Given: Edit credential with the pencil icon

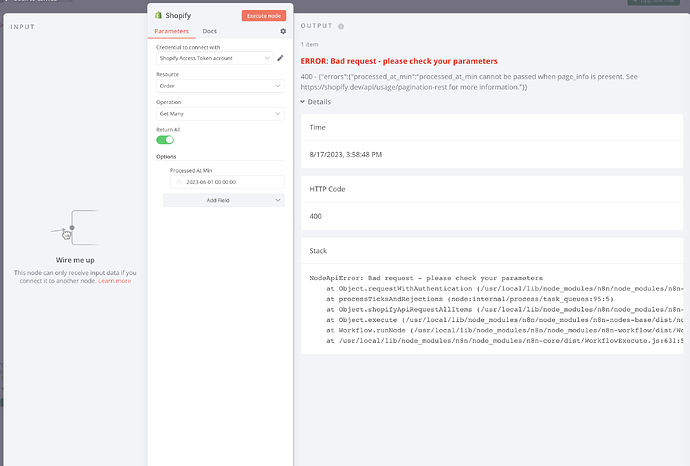Looking at the screenshot, I should 281,58.
